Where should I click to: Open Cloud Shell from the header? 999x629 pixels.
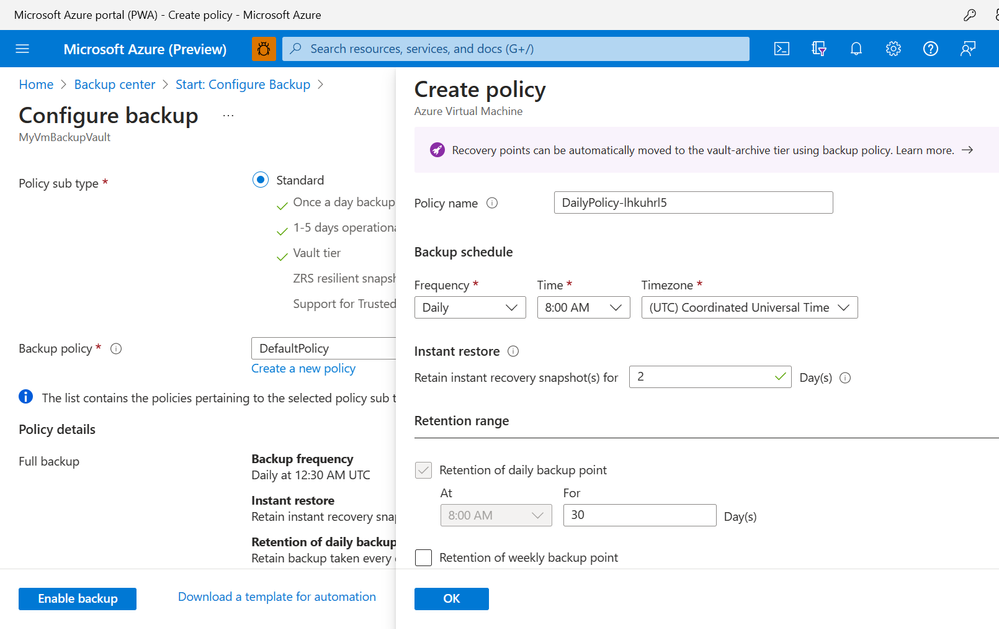[x=781, y=49]
